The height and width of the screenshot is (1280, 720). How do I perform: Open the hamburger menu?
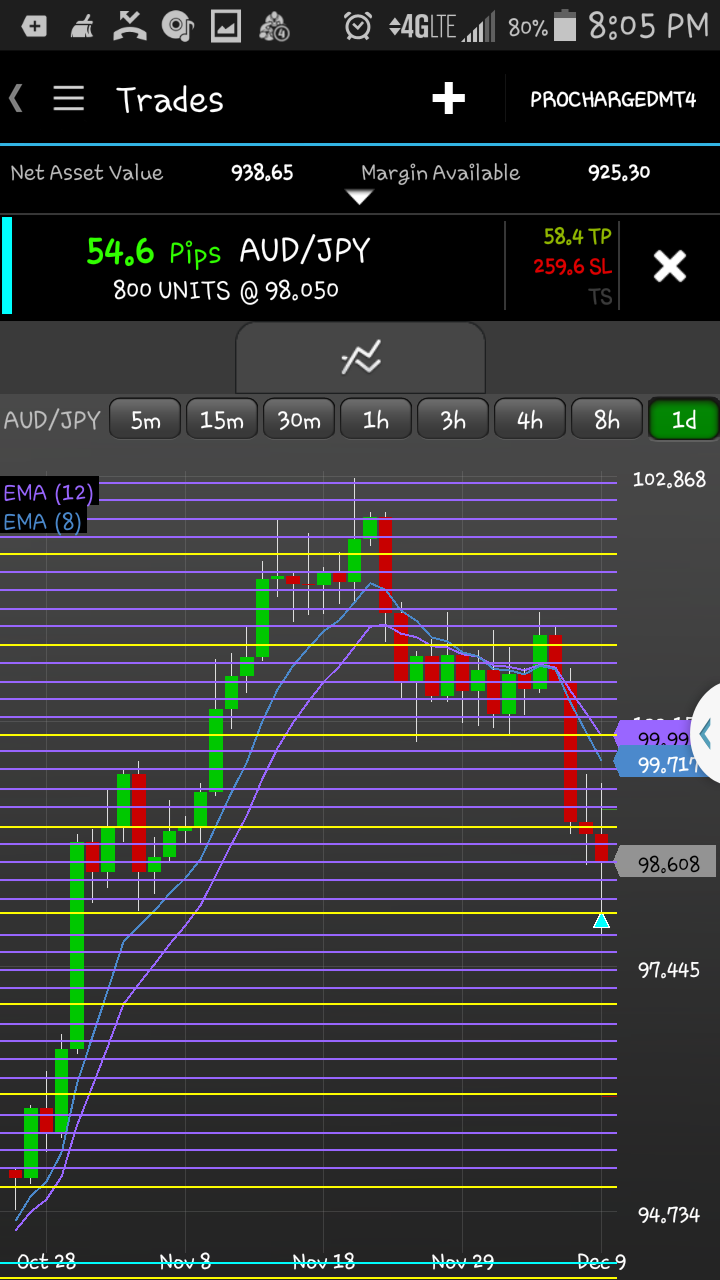click(x=68, y=98)
